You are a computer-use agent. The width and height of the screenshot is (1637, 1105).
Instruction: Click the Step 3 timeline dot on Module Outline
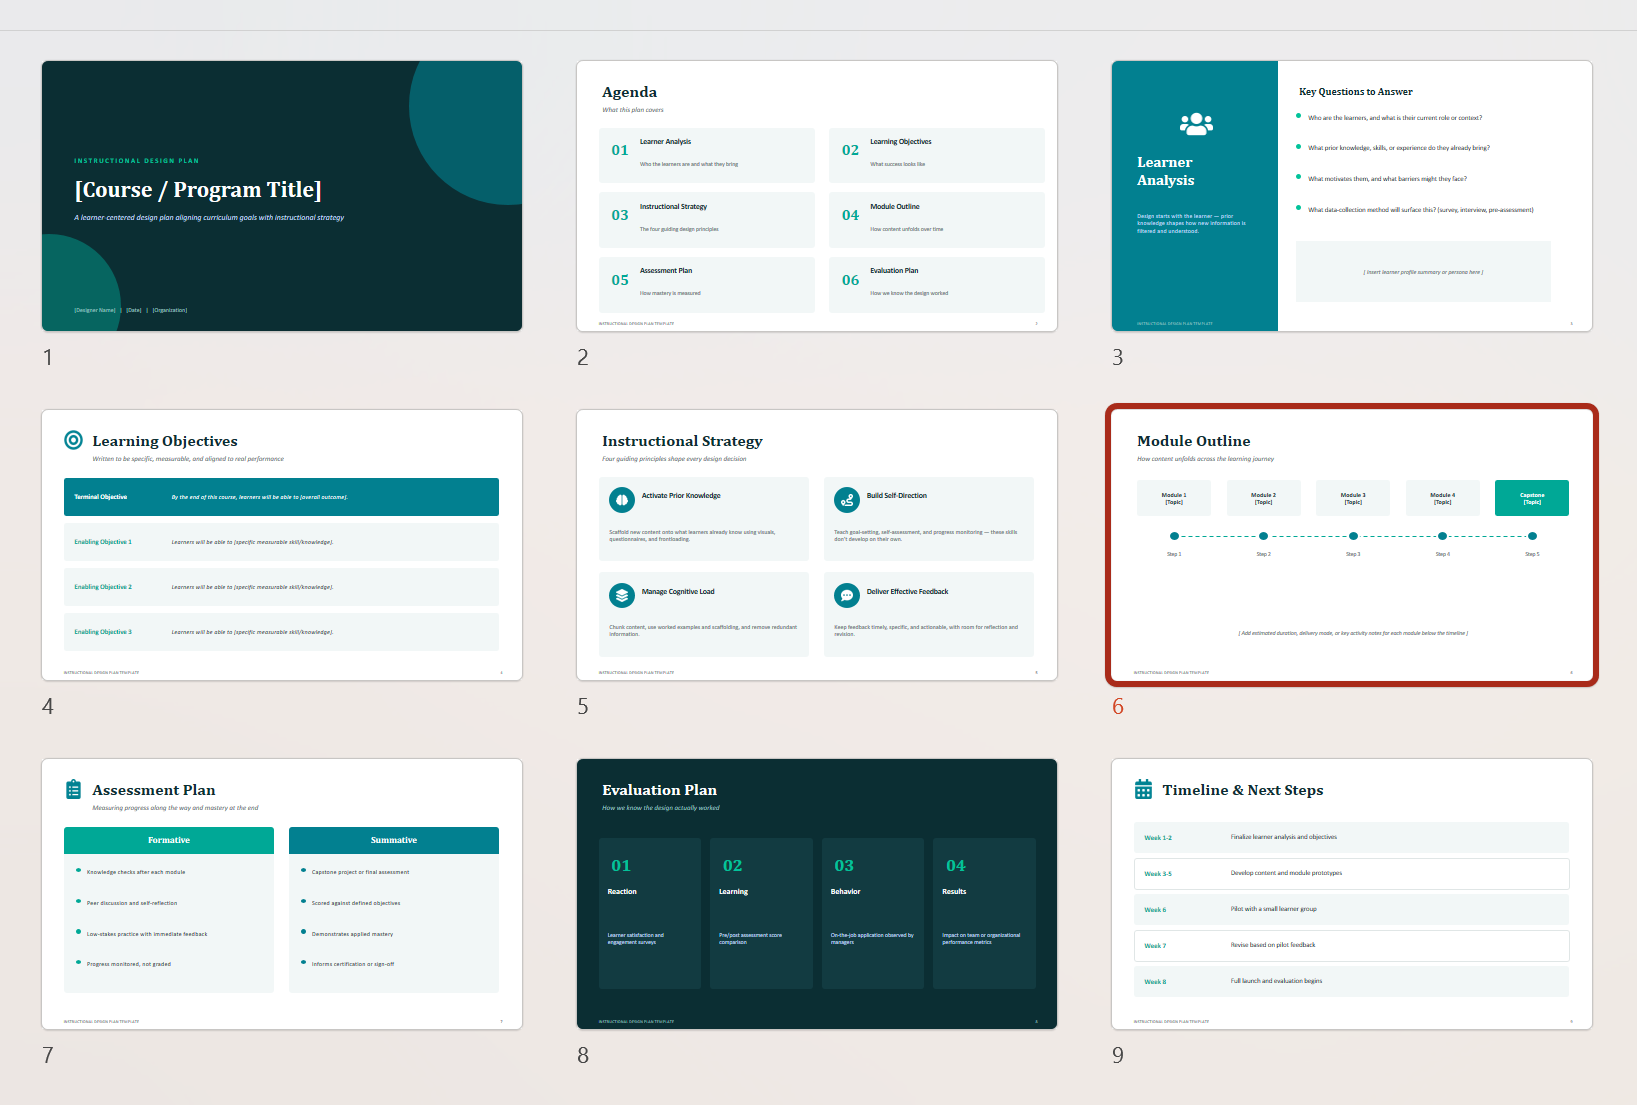1353,536
